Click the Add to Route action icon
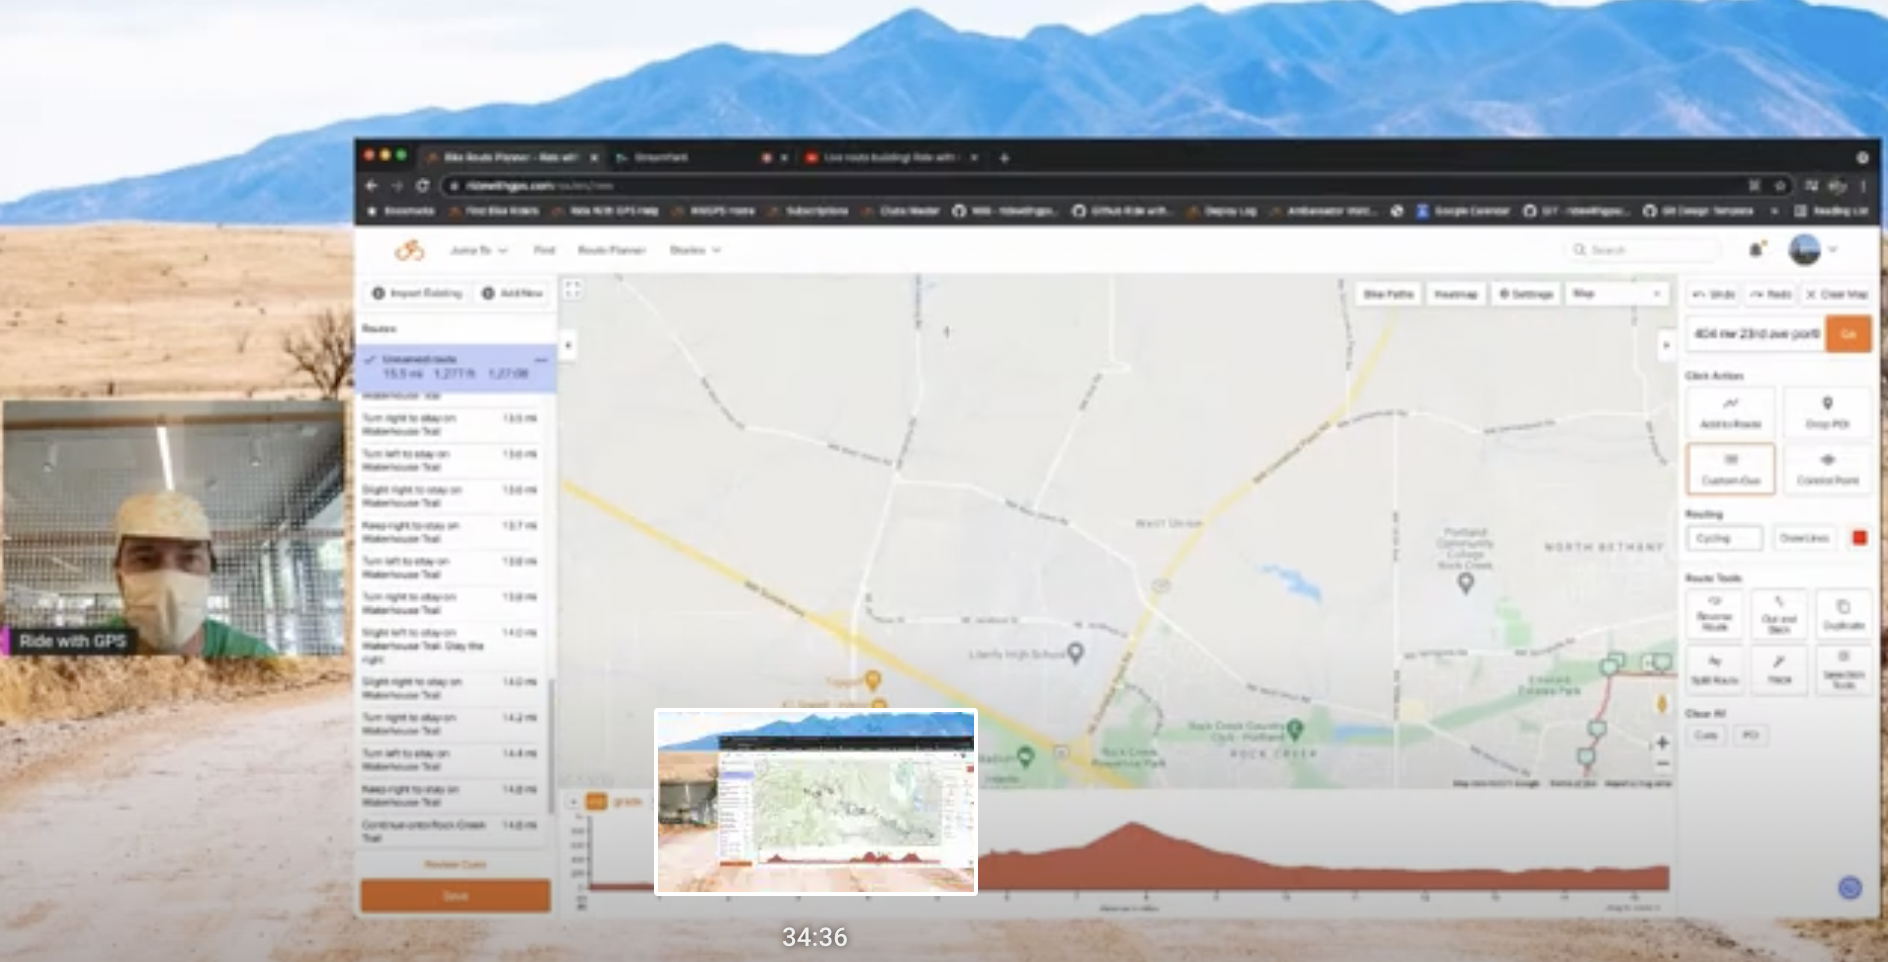 click(x=1731, y=411)
